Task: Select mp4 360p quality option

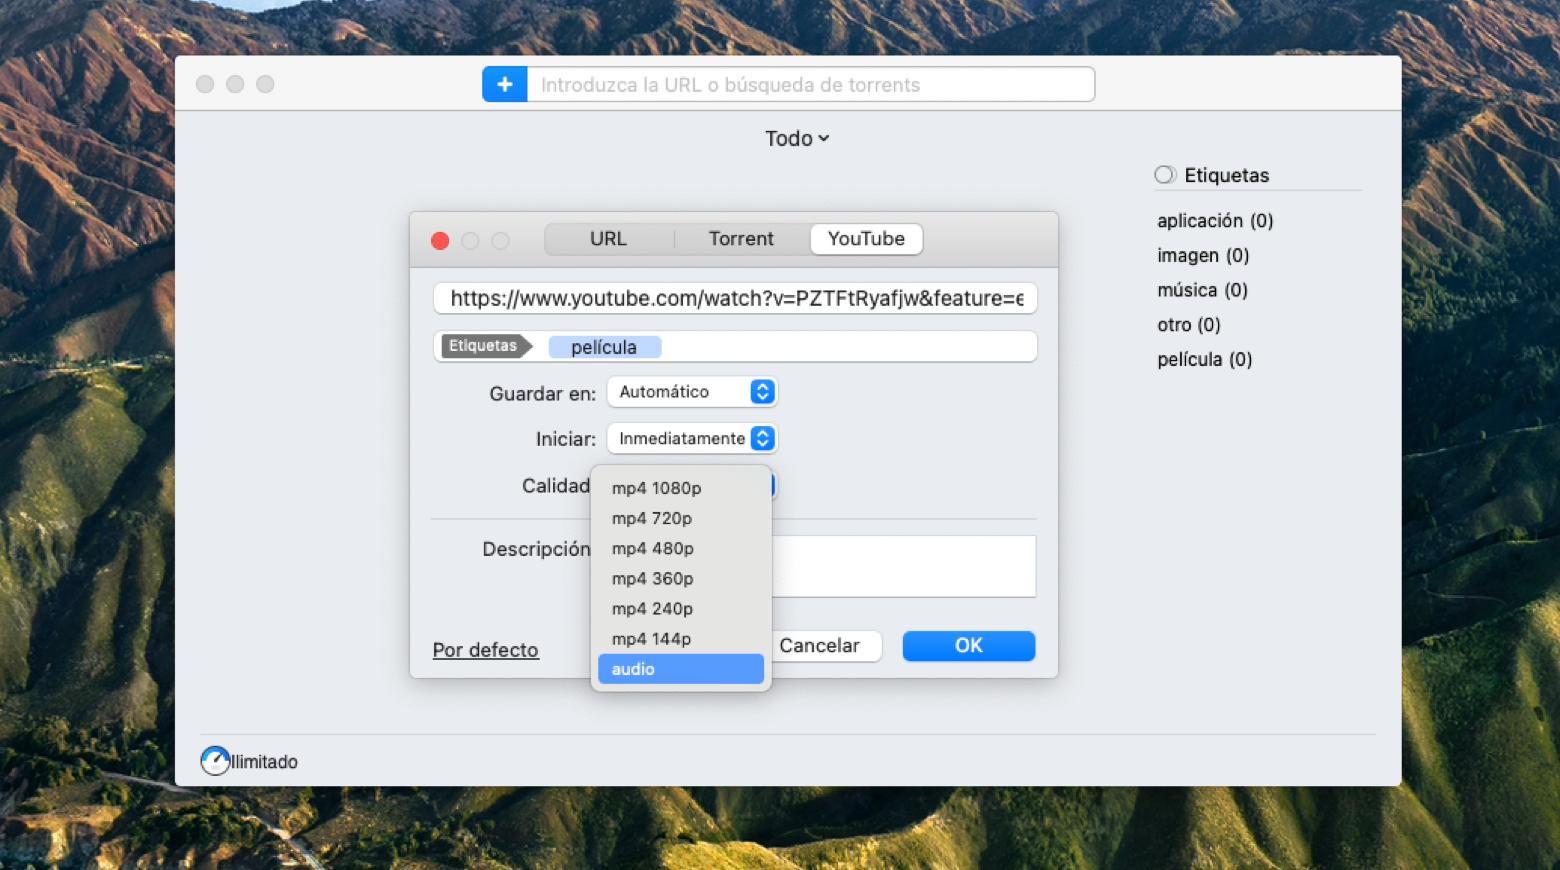Action: click(x=681, y=578)
